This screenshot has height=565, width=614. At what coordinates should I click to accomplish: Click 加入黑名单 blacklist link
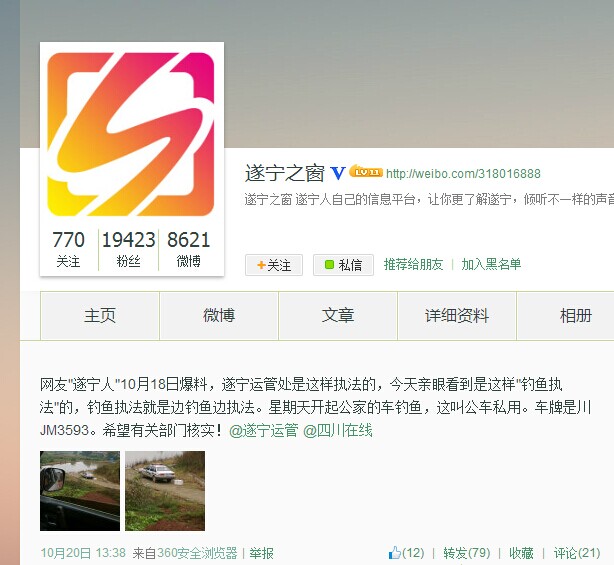[x=491, y=264]
